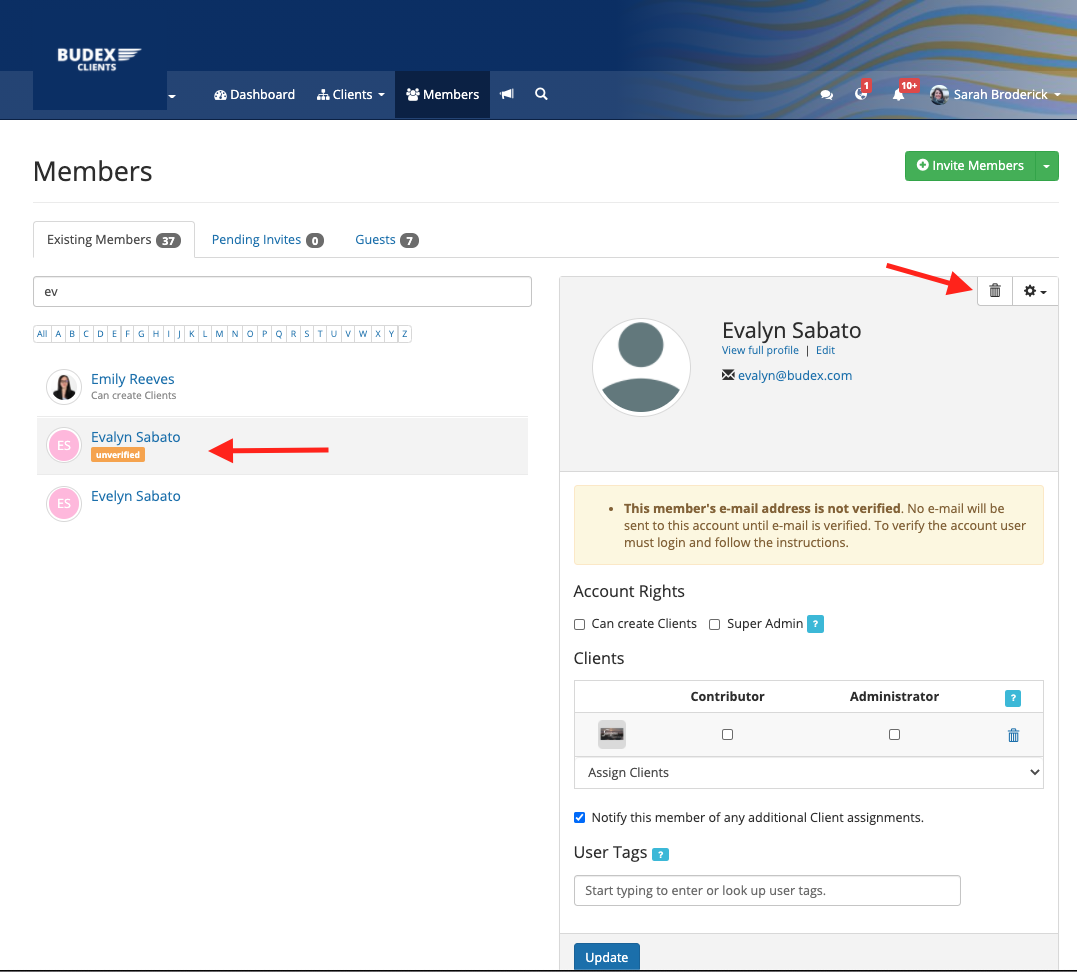
Task: Uncheck notify member of client assignments
Action: point(579,817)
